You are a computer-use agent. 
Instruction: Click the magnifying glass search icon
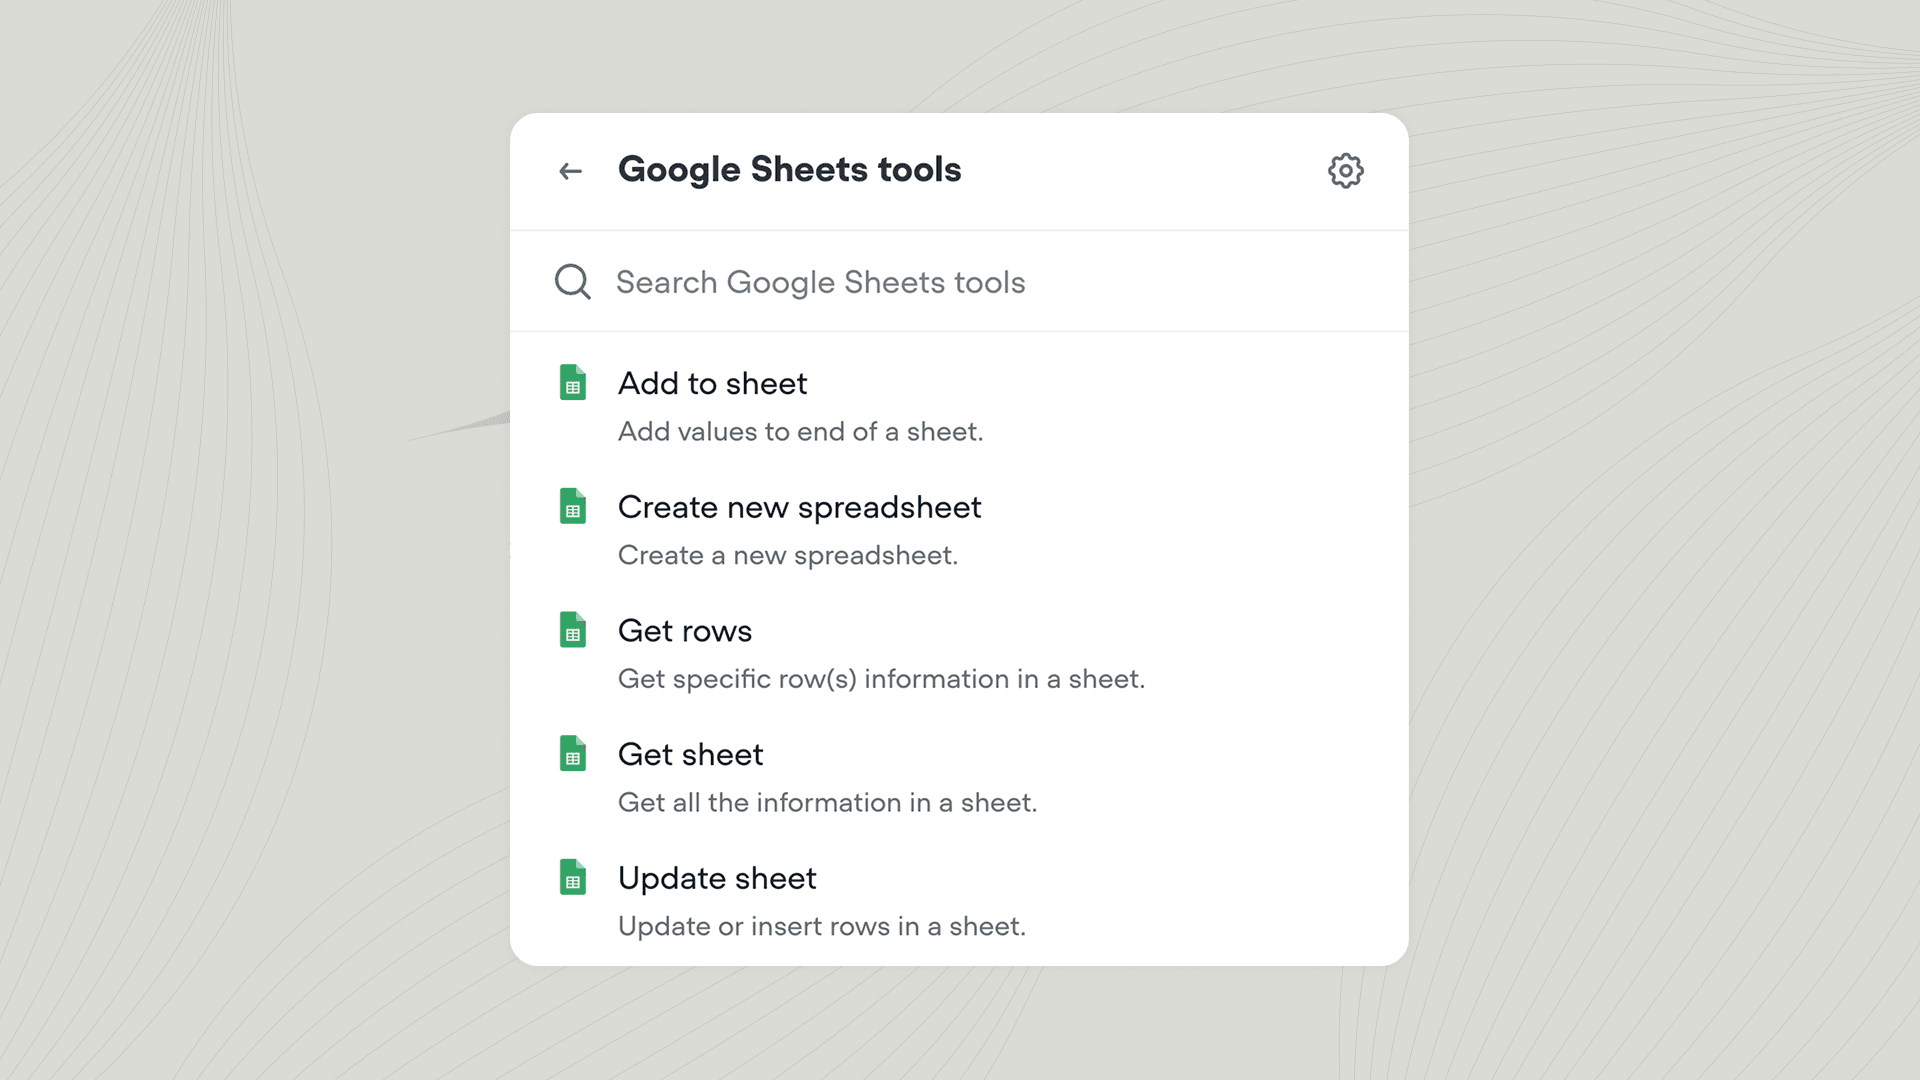573,282
